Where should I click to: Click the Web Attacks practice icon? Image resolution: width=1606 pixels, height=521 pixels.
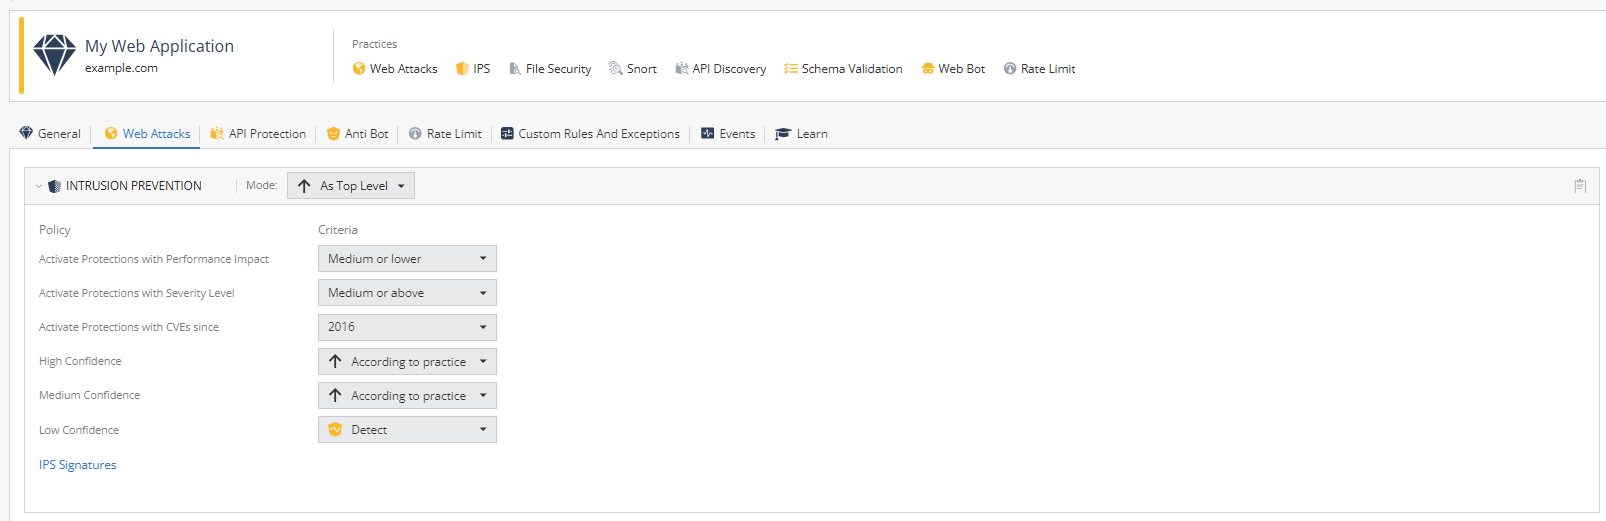click(359, 69)
